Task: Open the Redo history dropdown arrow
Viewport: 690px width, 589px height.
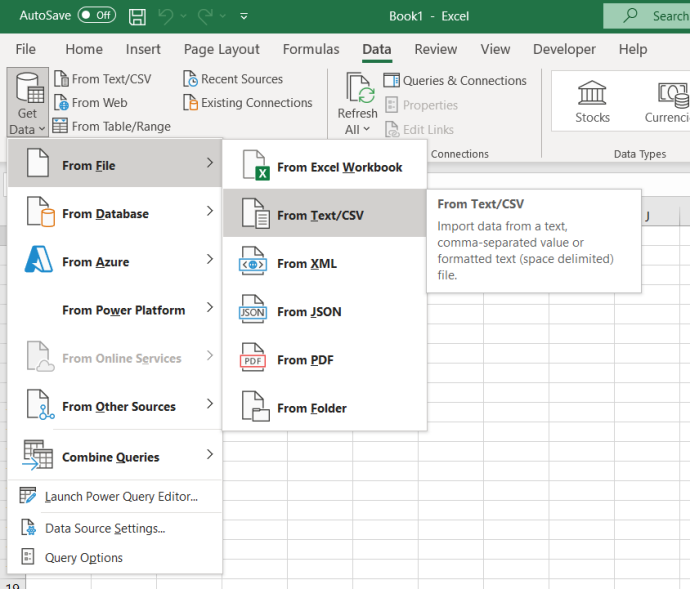Action: coord(223,17)
